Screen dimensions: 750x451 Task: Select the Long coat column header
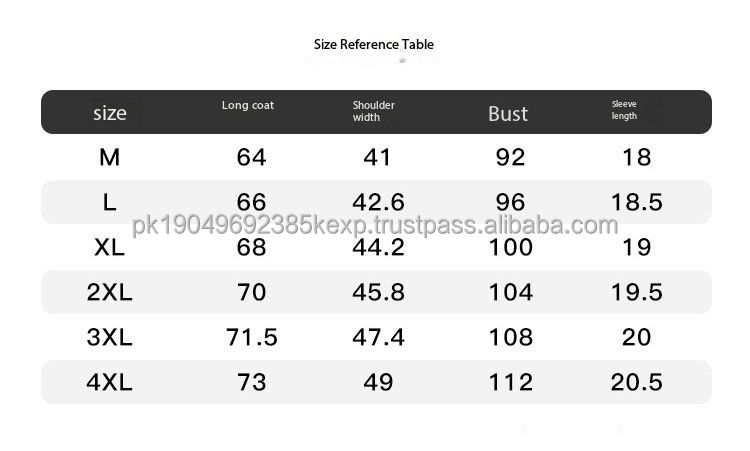coord(248,105)
